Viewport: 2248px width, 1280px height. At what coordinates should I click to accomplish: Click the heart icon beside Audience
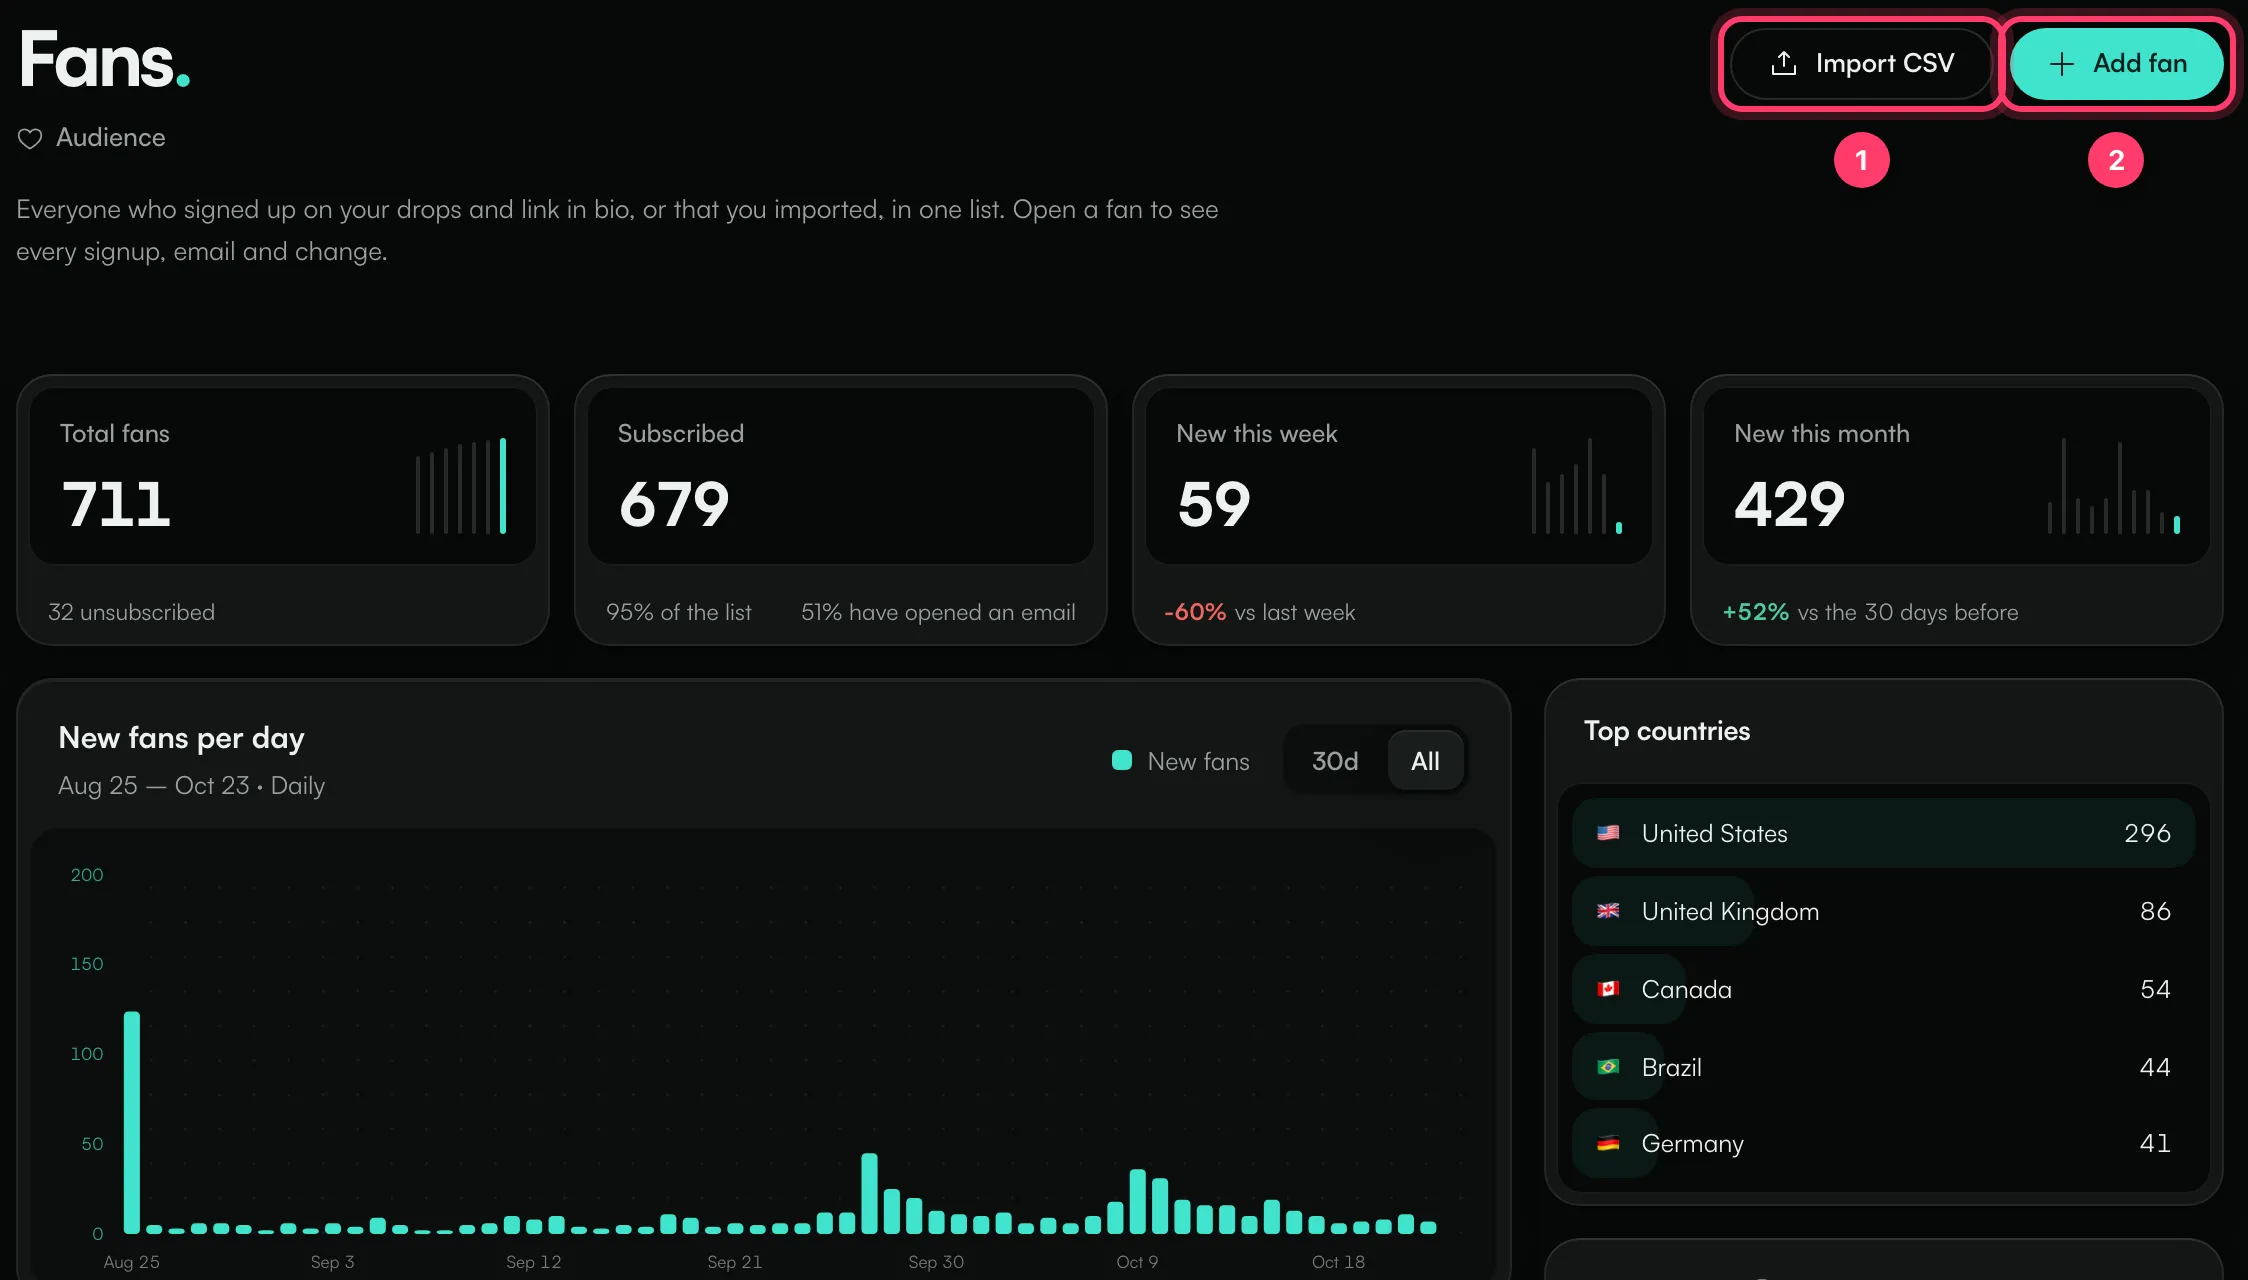point(30,138)
